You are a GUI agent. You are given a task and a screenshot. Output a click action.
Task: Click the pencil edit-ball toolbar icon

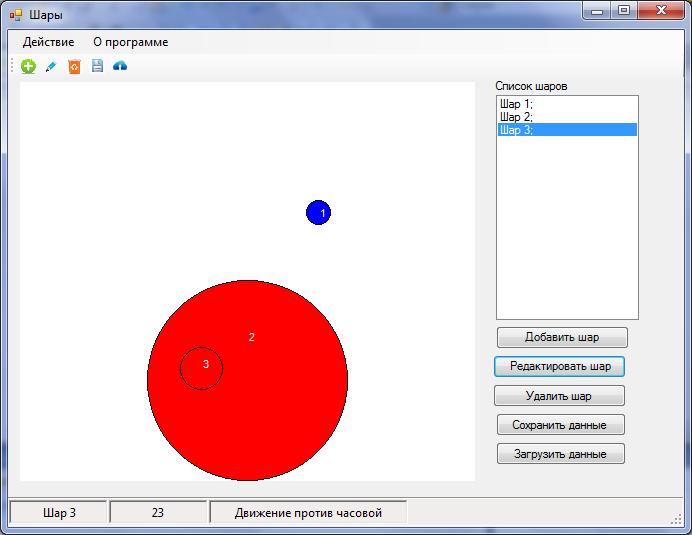(x=51, y=67)
